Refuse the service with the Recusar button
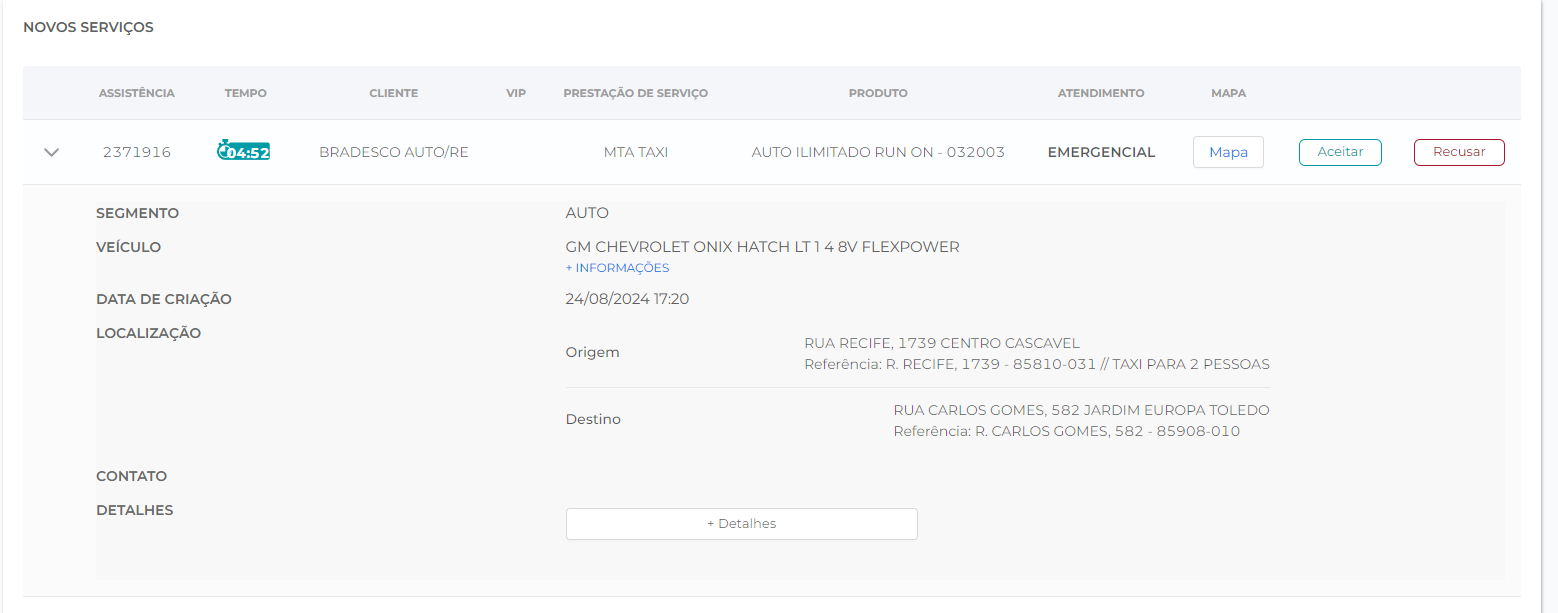The width and height of the screenshot is (1558, 613). pos(1459,152)
